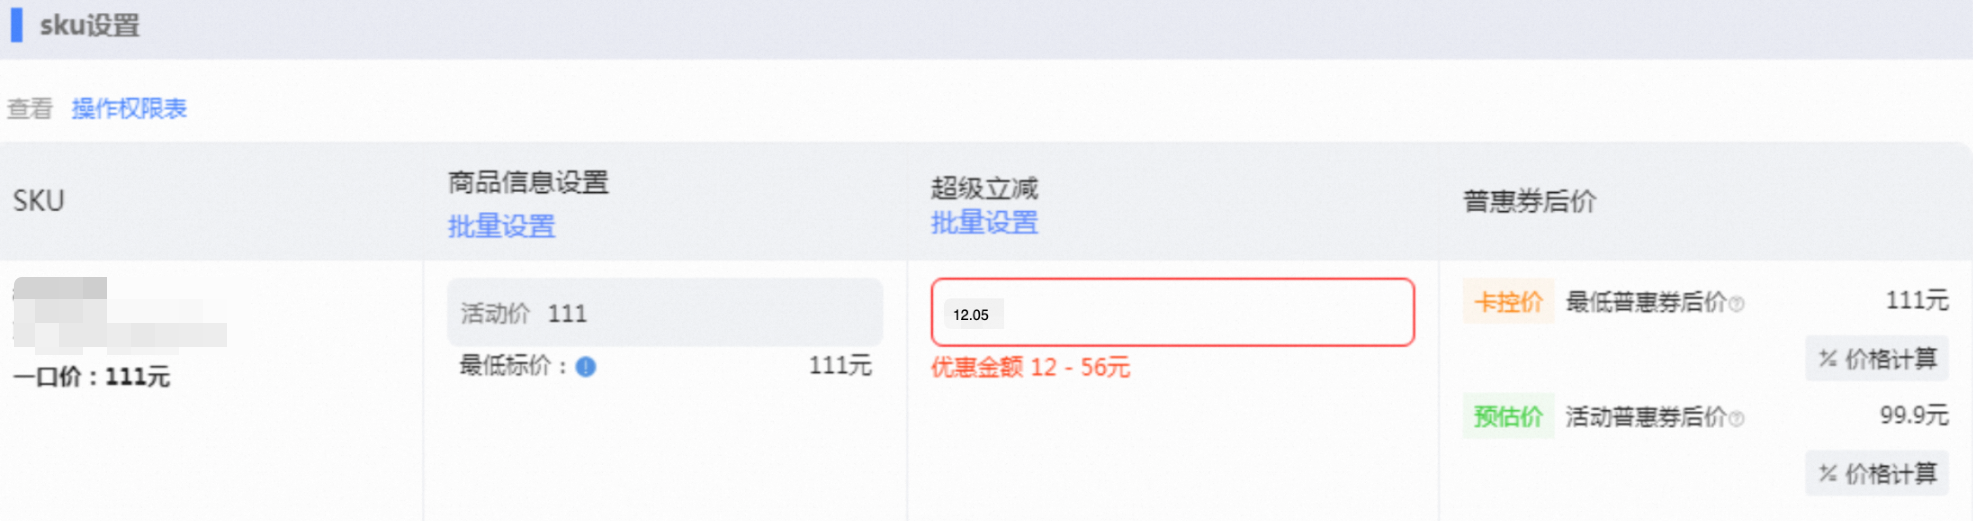Click the help icon after 活动普惠券后价

tap(1737, 419)
